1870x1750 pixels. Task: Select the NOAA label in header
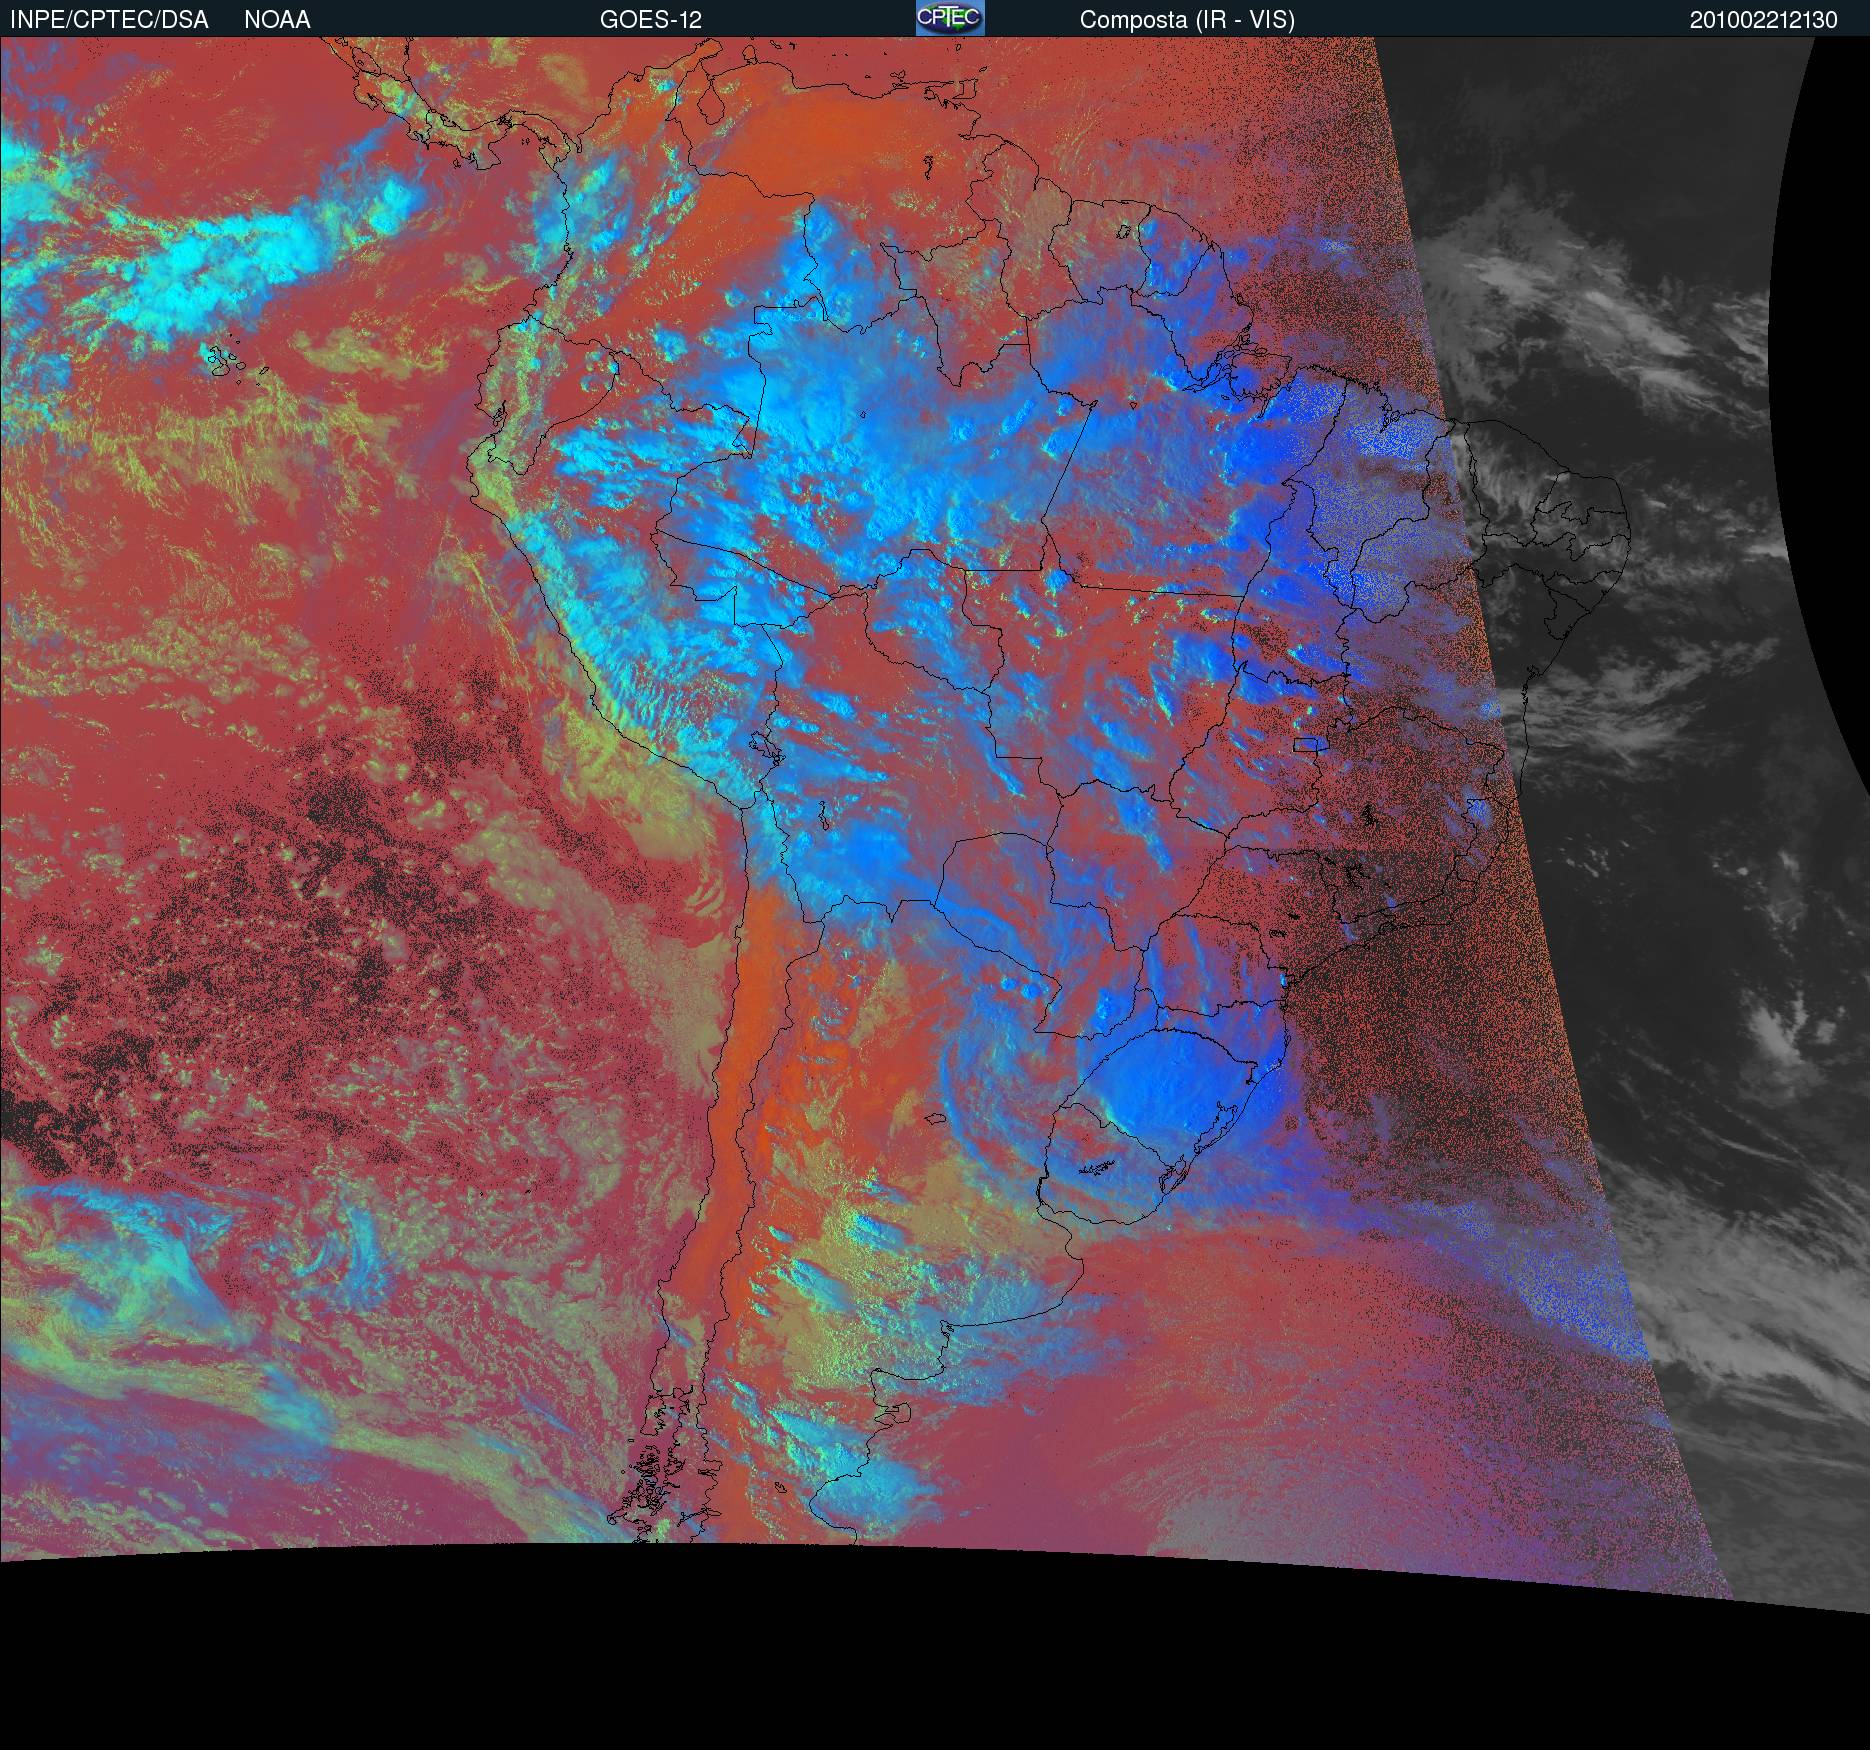(x=277, y=20)
